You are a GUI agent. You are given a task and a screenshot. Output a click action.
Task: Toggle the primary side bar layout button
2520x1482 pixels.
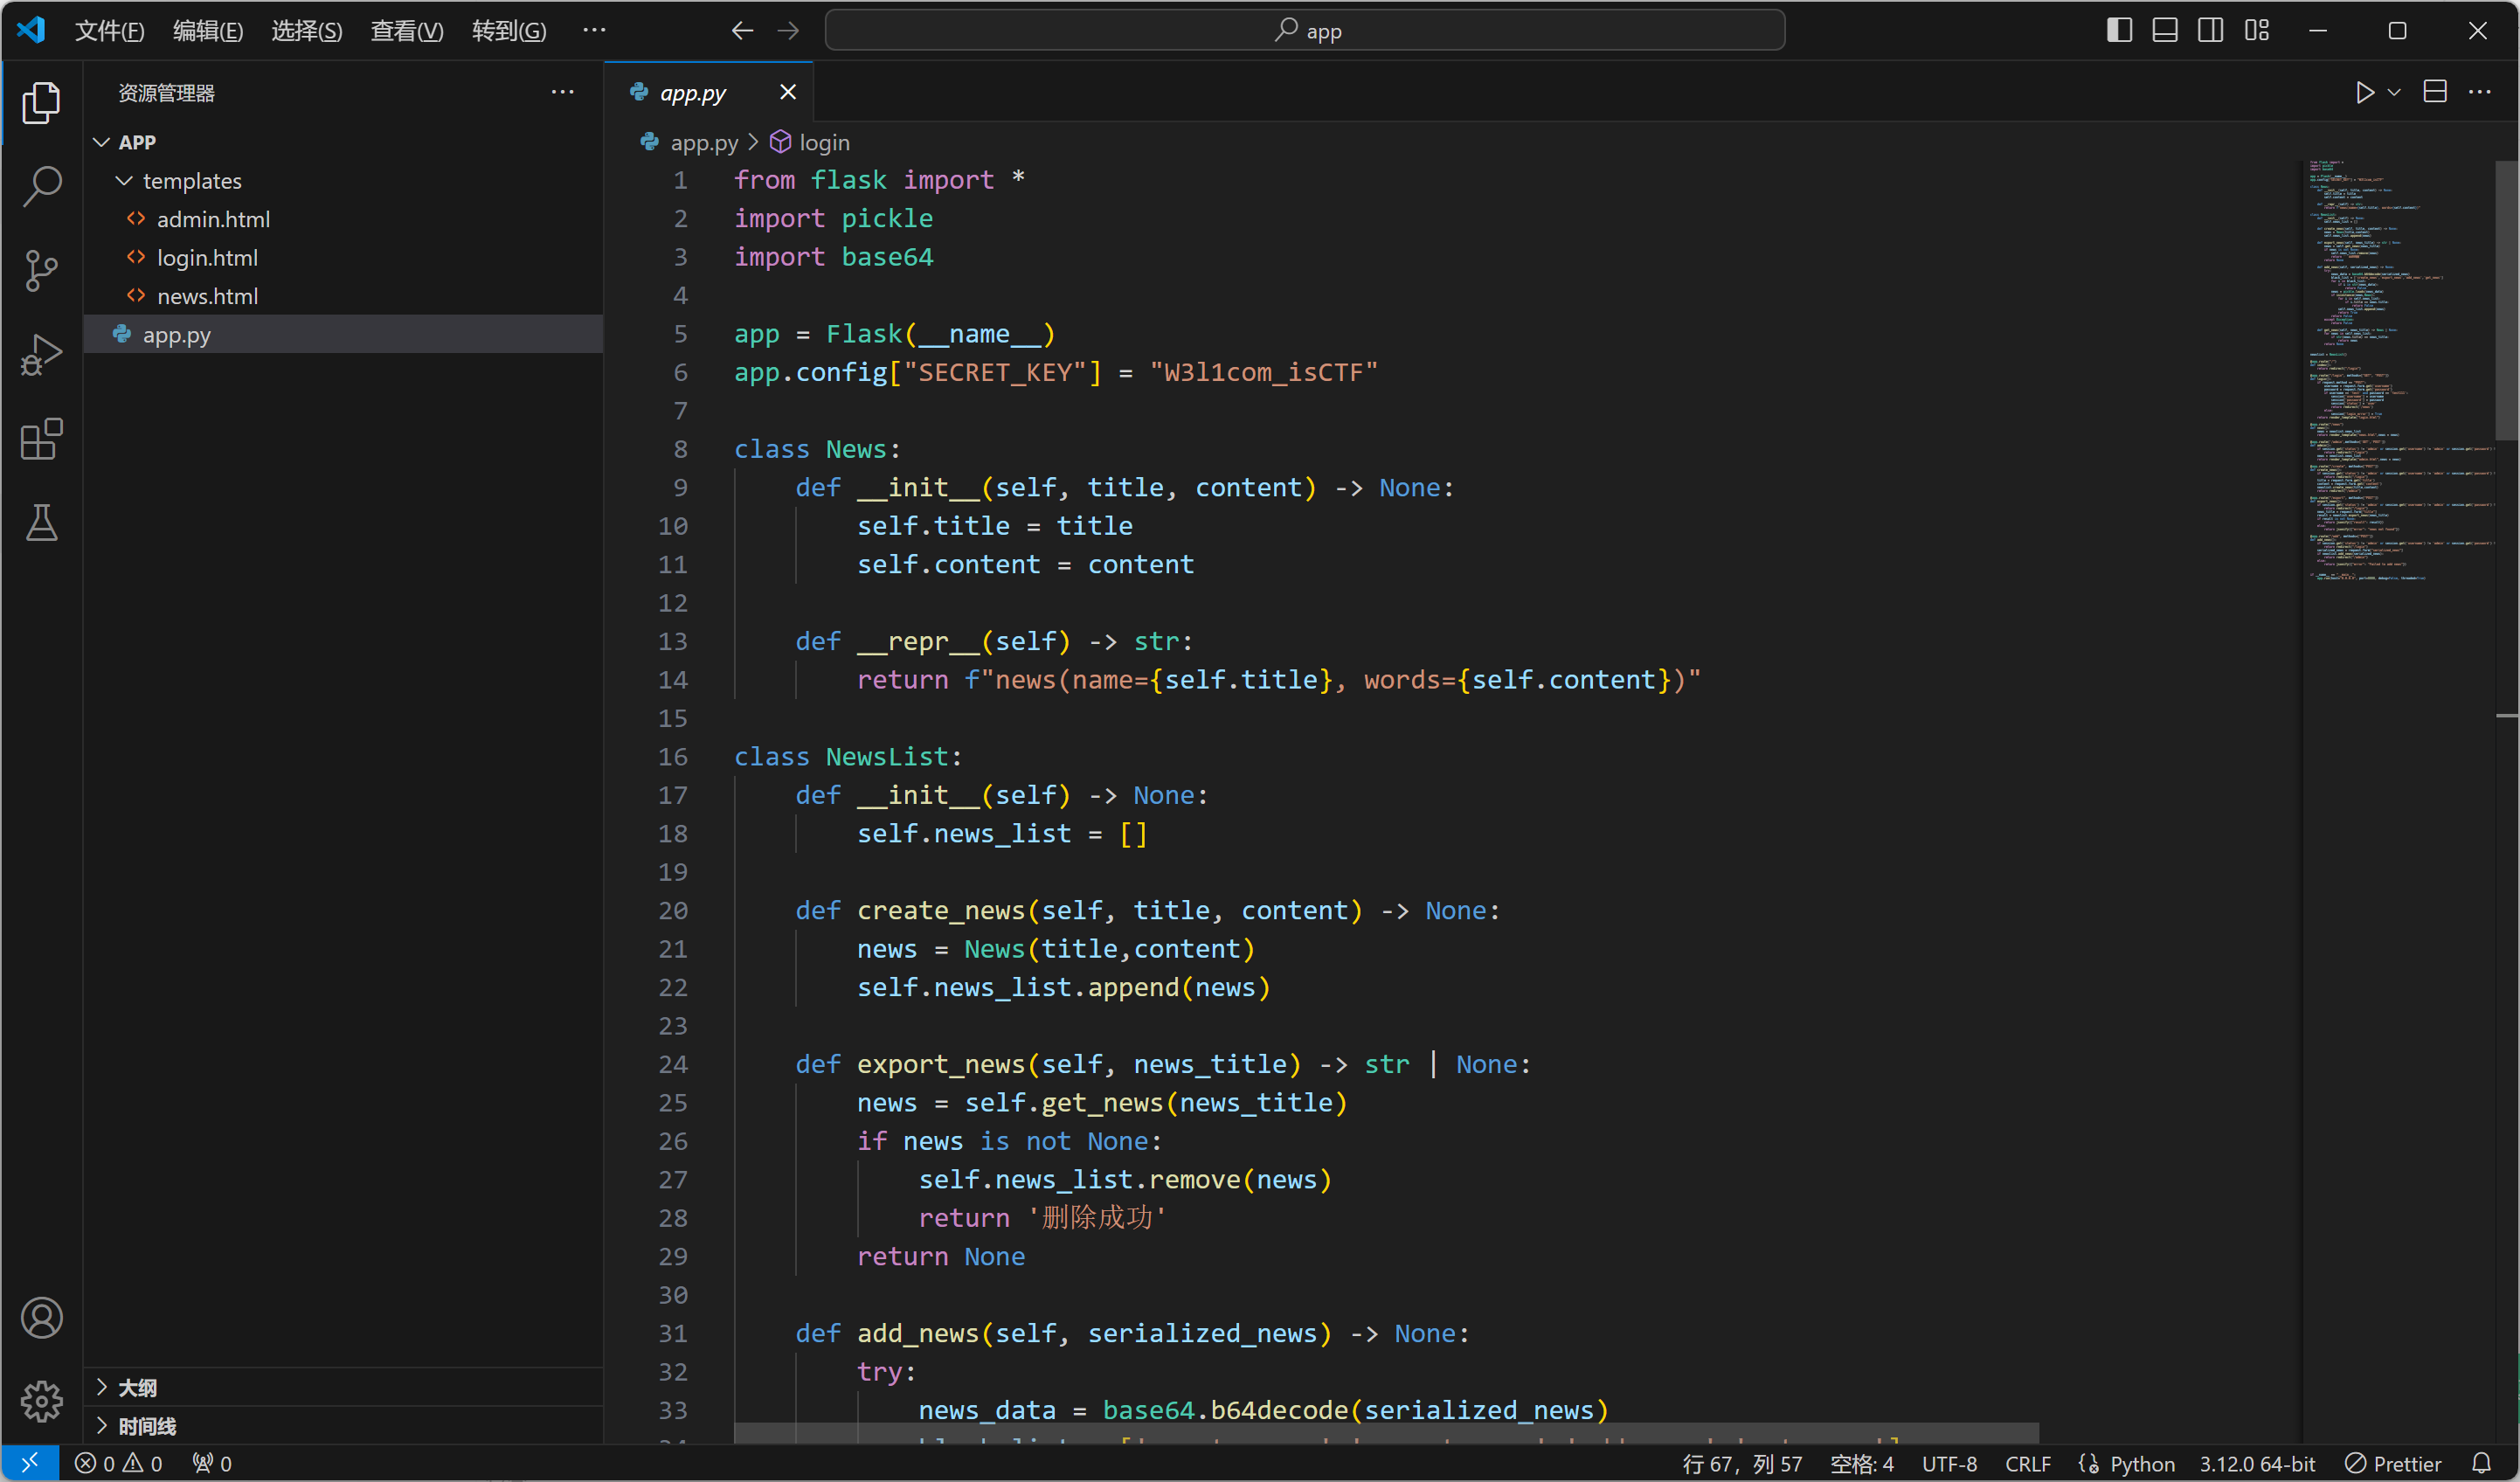[x=2119, y=31]
